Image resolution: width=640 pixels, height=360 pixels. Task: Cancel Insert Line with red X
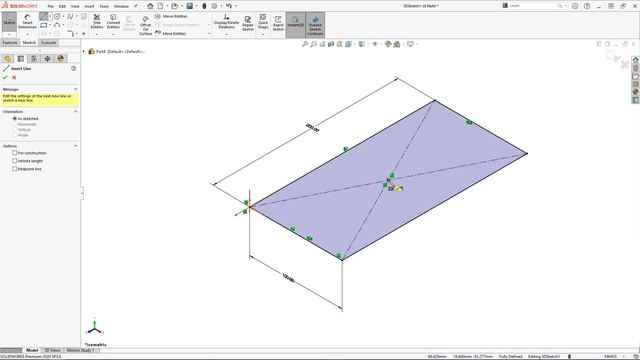point(14,78)
